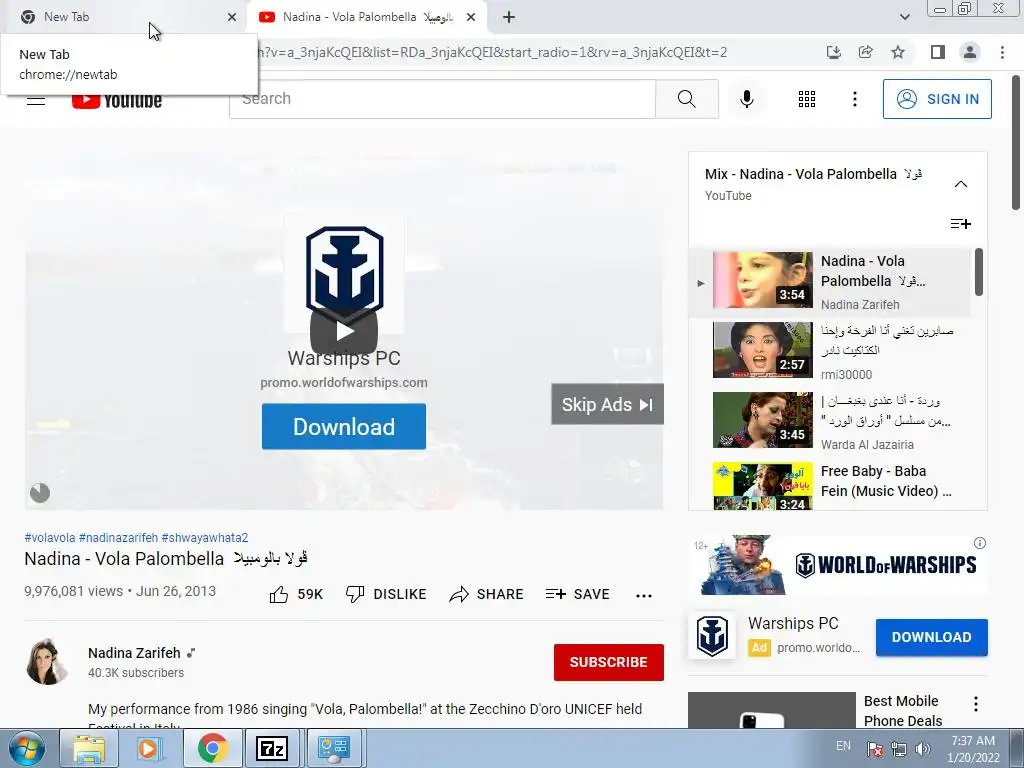Open the YouTube apps grid icon

click(807, 99)
